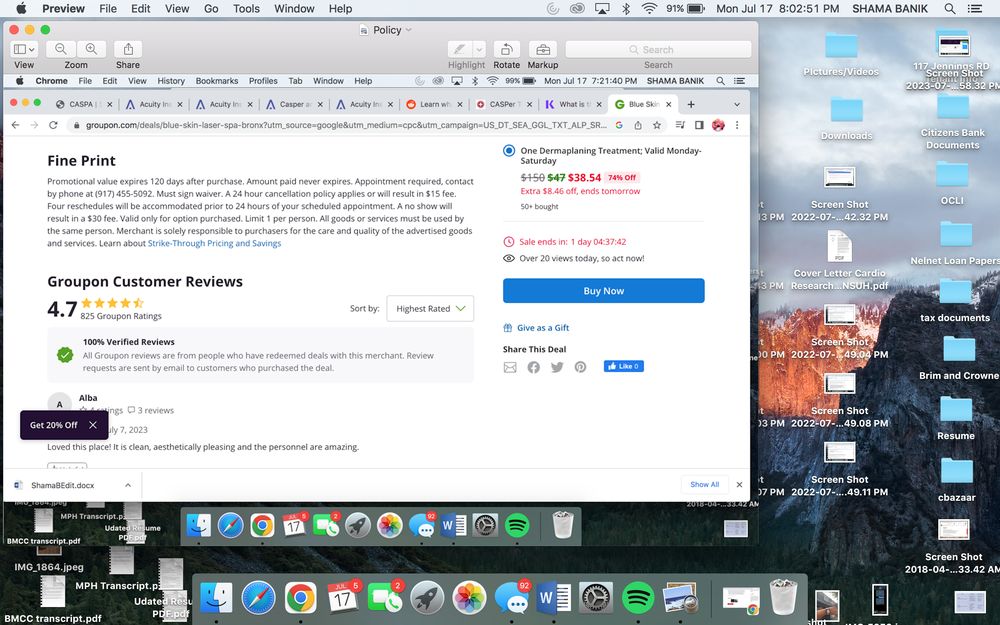Open the Strike-Through Pricing and Savings link
The image size is (1000, 625).
[x=214, y=243]
